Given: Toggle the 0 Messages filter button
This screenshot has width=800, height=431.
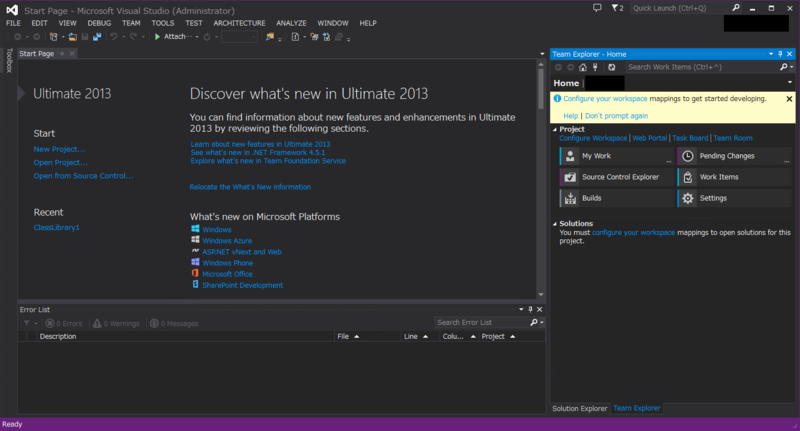Looking at the screenshot, I should (x=174, y=323).
